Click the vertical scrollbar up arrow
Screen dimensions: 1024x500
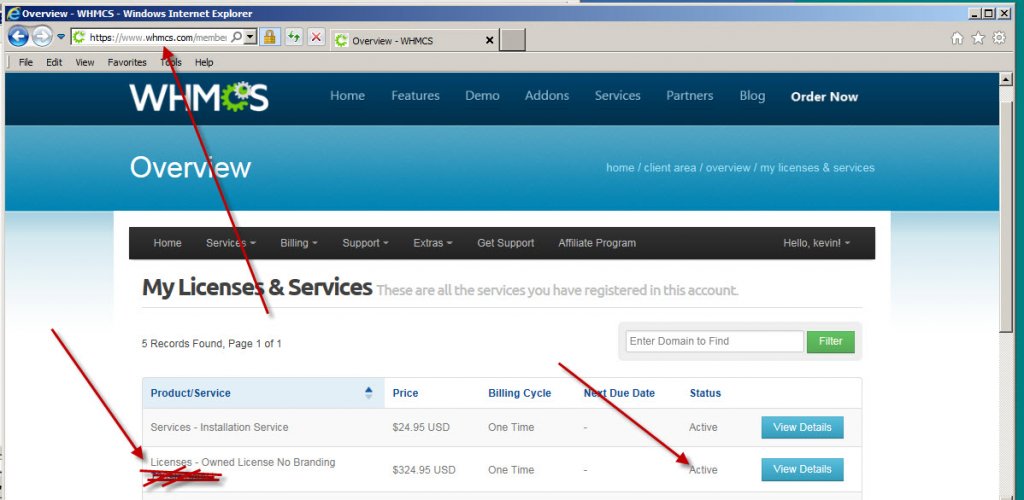[x=1006, y=79]
